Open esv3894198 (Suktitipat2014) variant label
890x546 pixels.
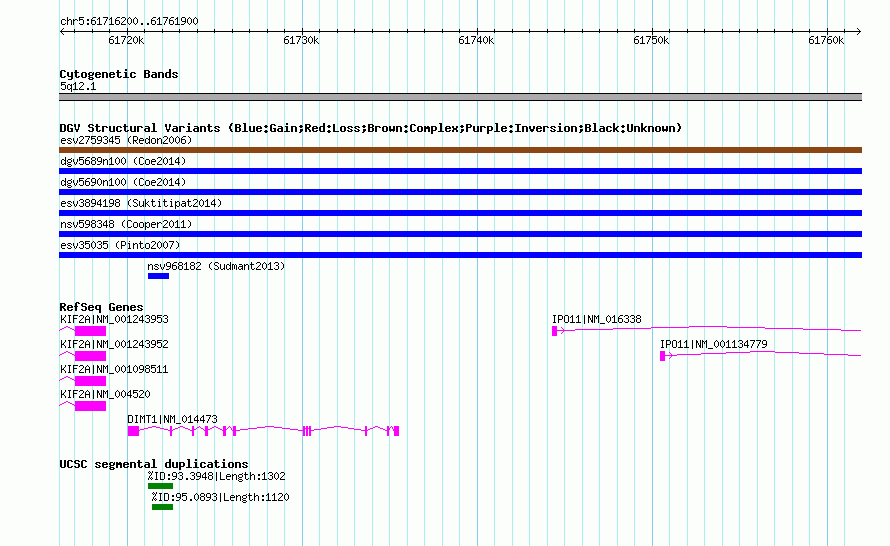[x=141, y=203]
